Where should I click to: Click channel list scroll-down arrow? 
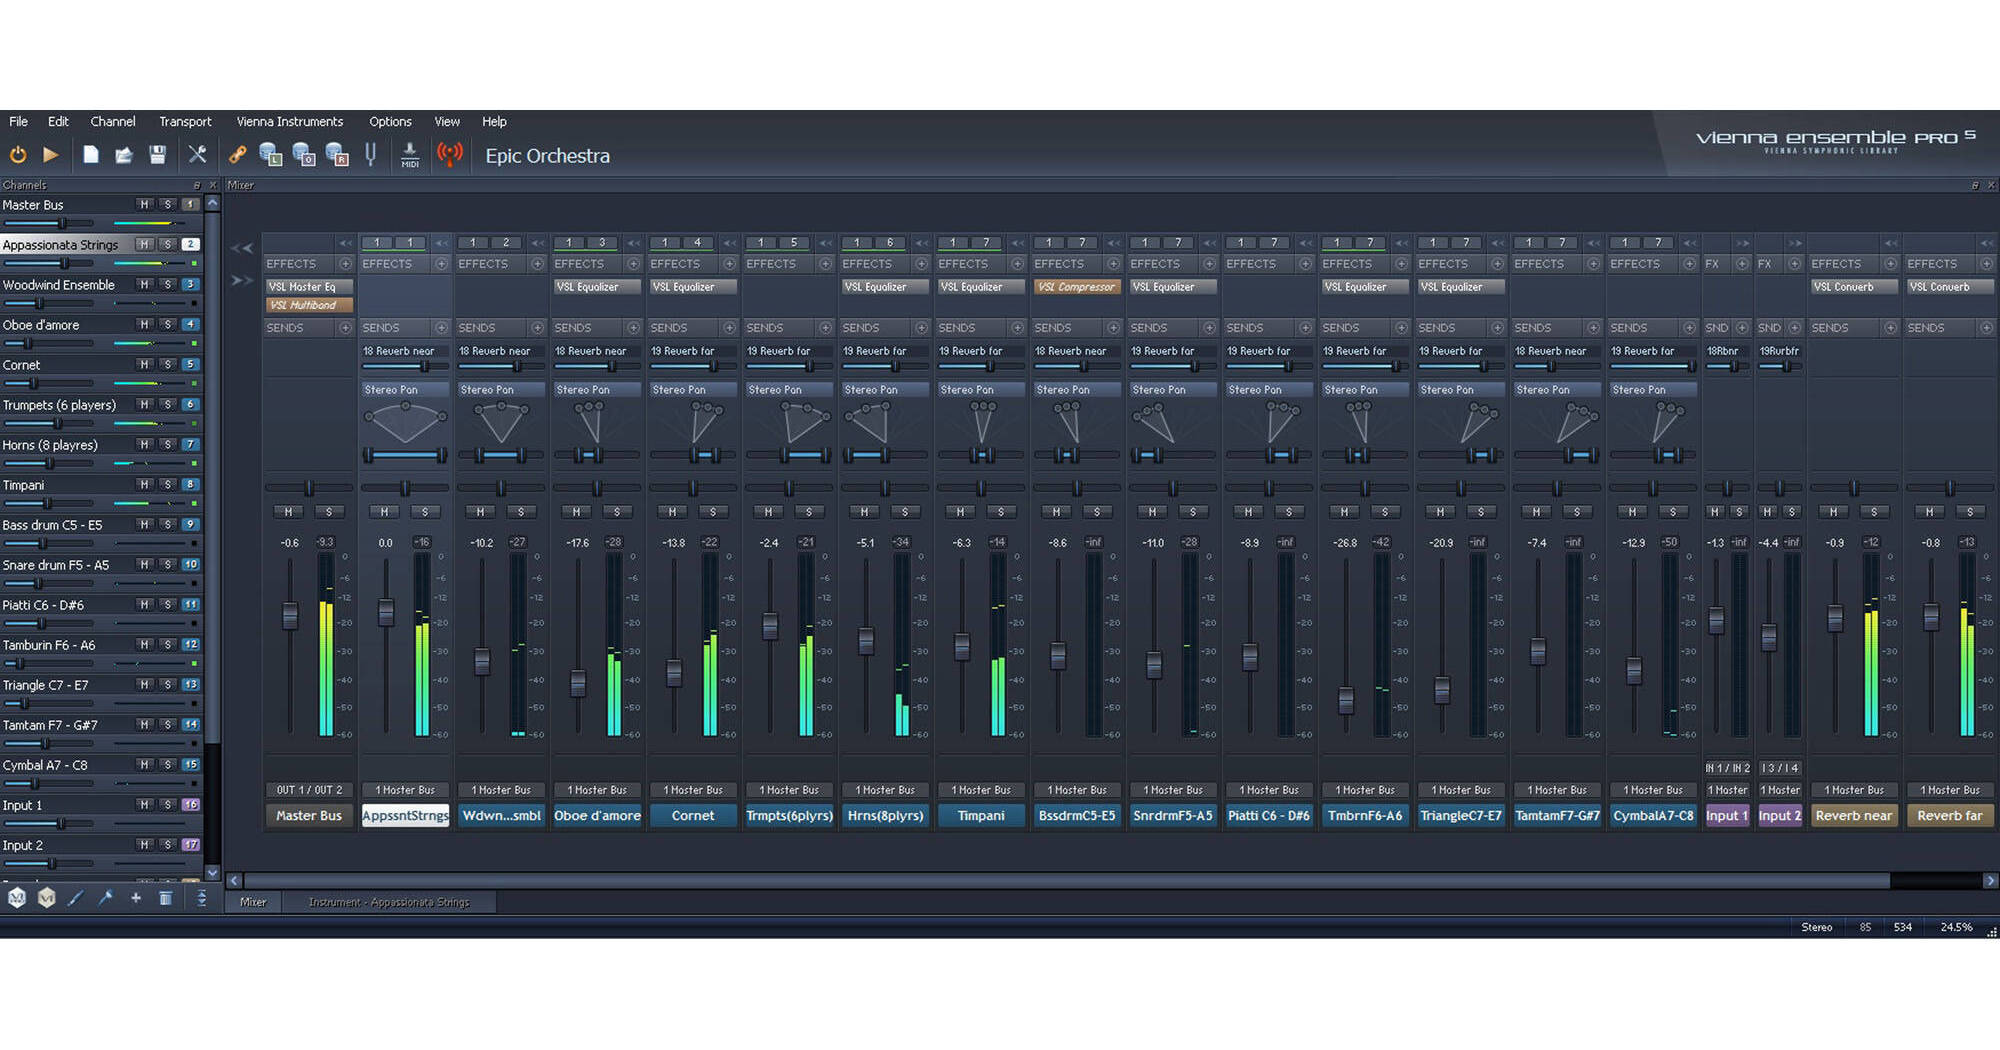pyautogui.click(x=212, y=873)
